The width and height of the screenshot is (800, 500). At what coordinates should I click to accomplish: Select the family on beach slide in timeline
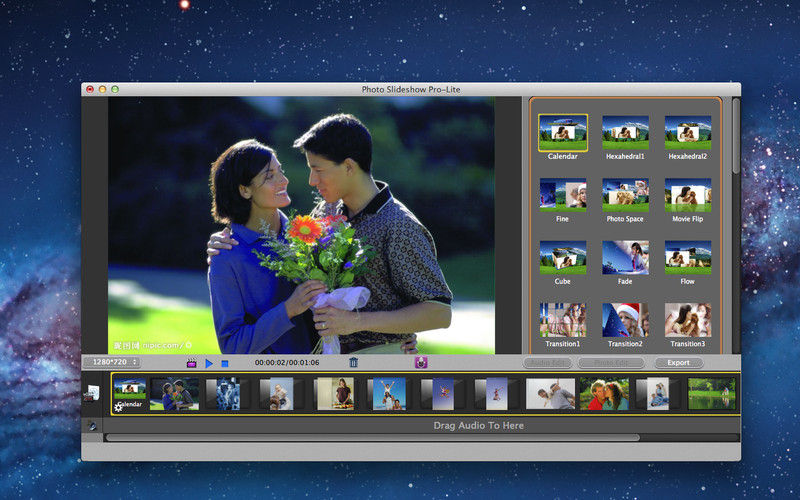(x=389, y=393)
